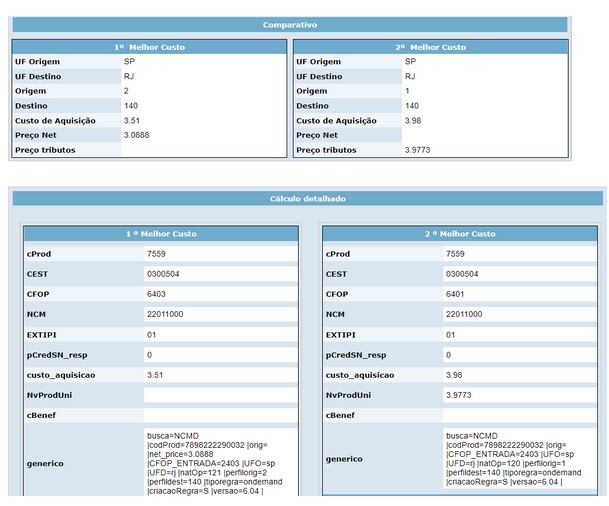Select Preço Net value 3.0888
Screen dimensions: 609x506
pos(136,135)
